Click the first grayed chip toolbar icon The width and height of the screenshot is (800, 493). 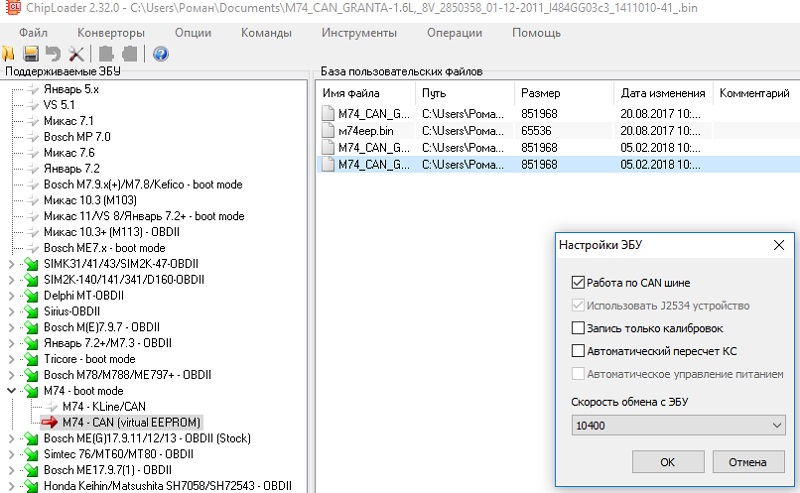tap(104, 53)
